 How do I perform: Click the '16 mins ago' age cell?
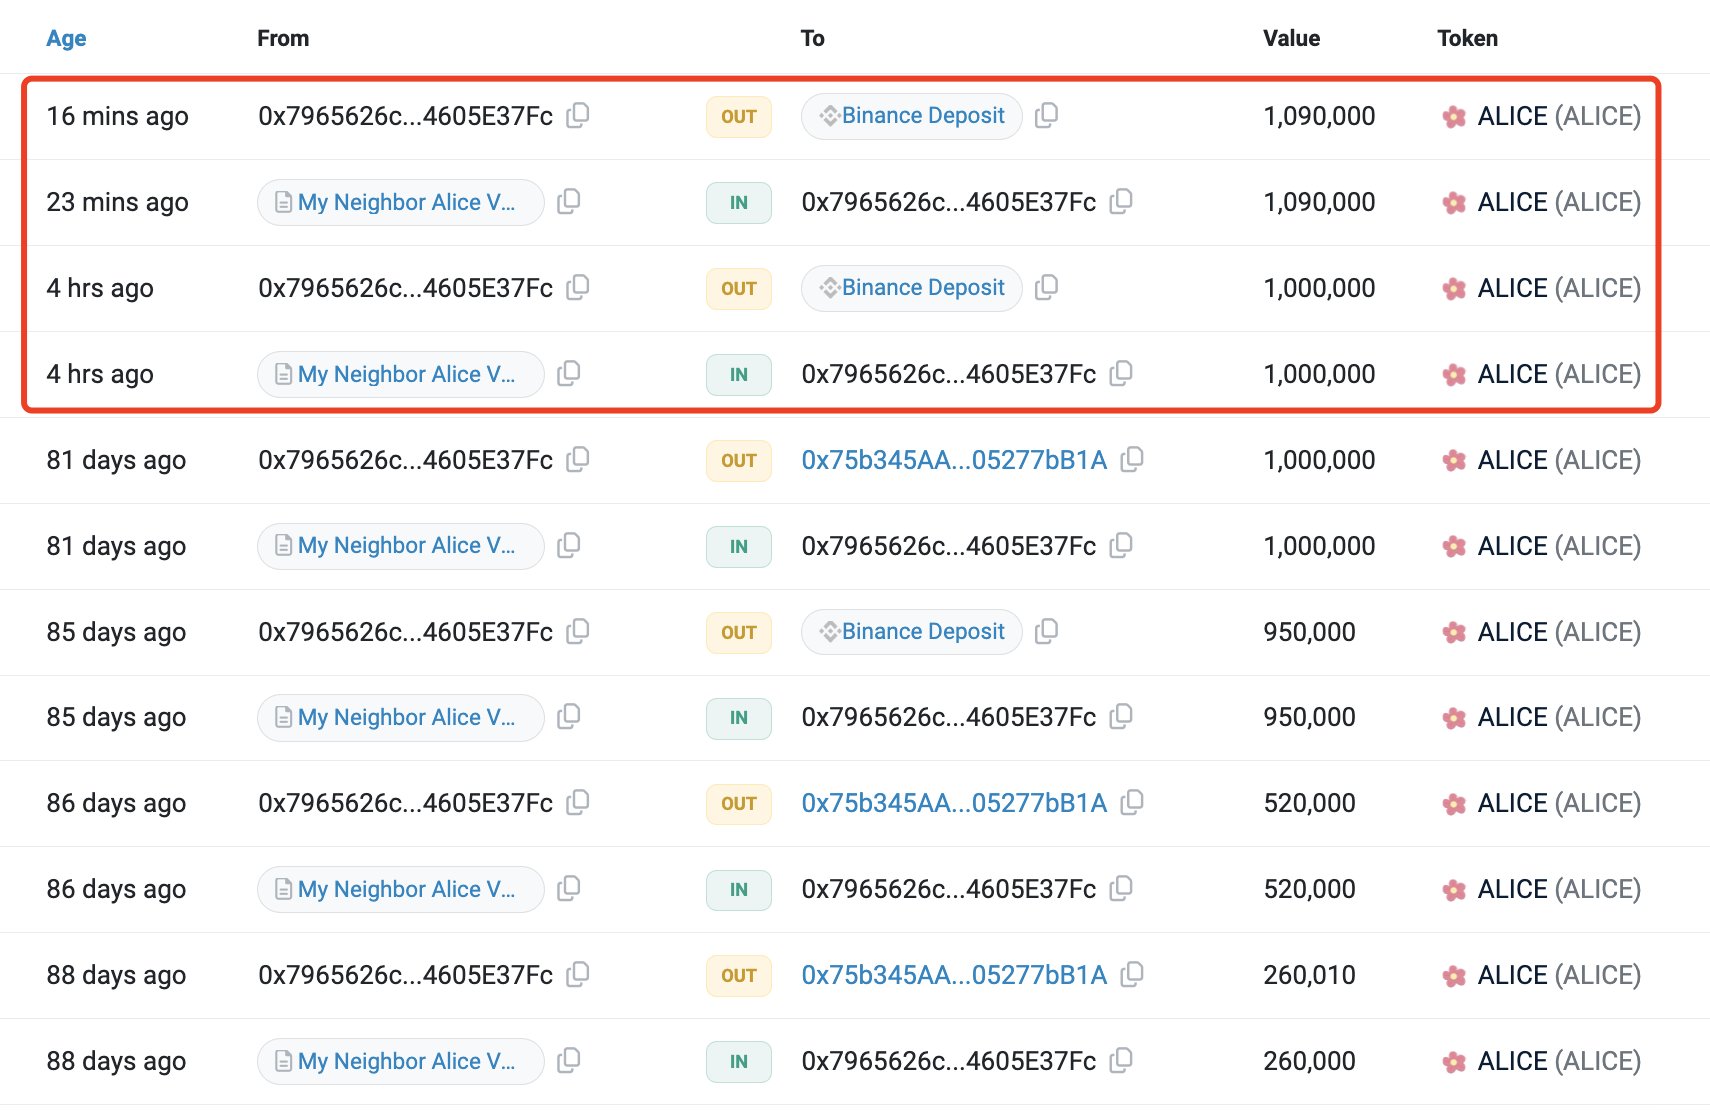pyautogui.click(x=117, y=116)
